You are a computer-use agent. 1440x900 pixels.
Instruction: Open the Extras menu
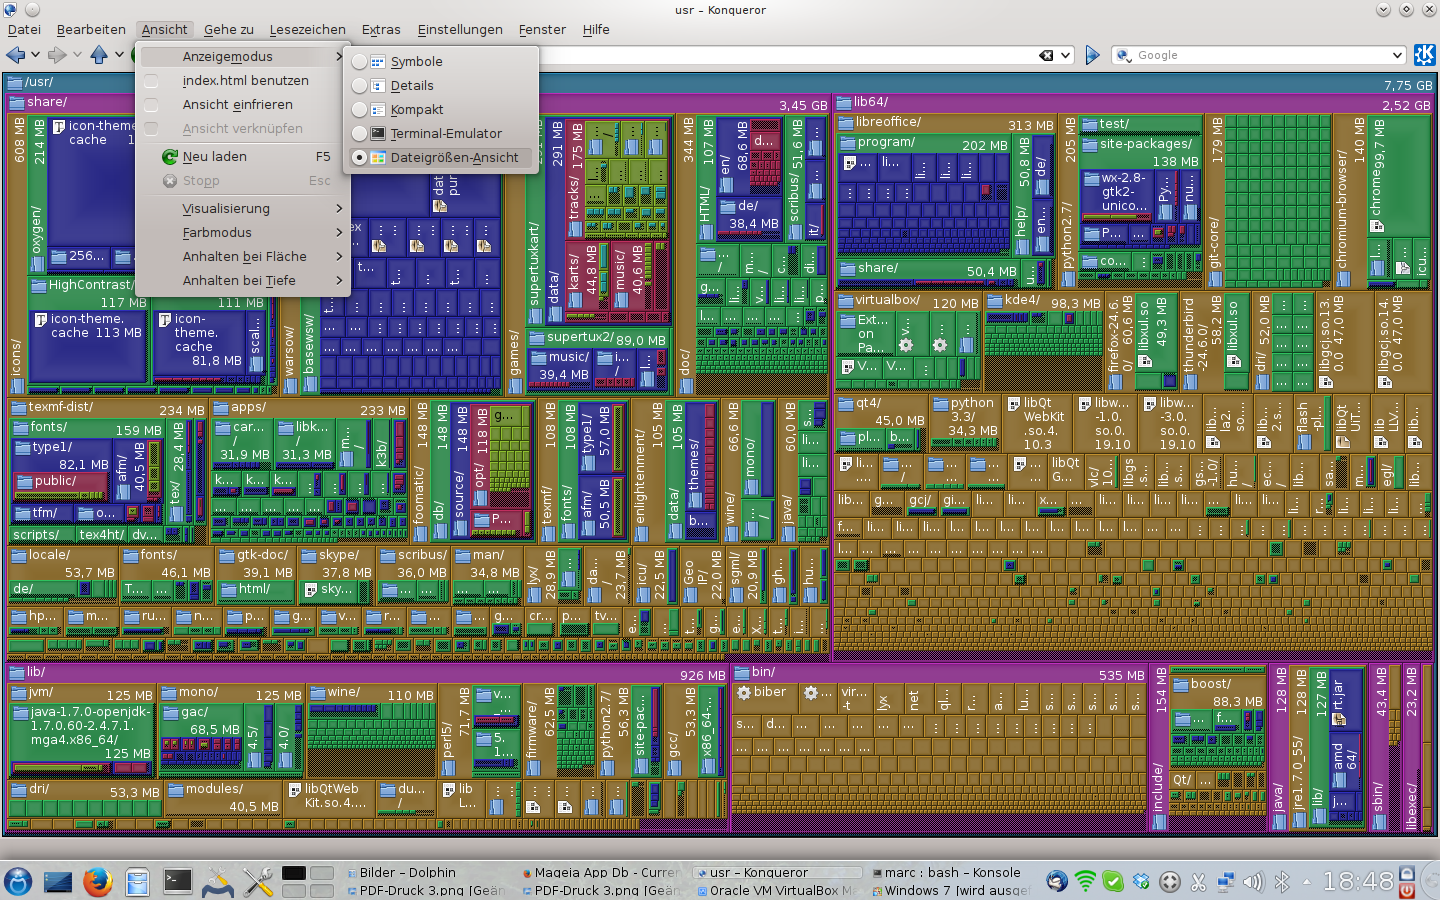coord(381,29)
